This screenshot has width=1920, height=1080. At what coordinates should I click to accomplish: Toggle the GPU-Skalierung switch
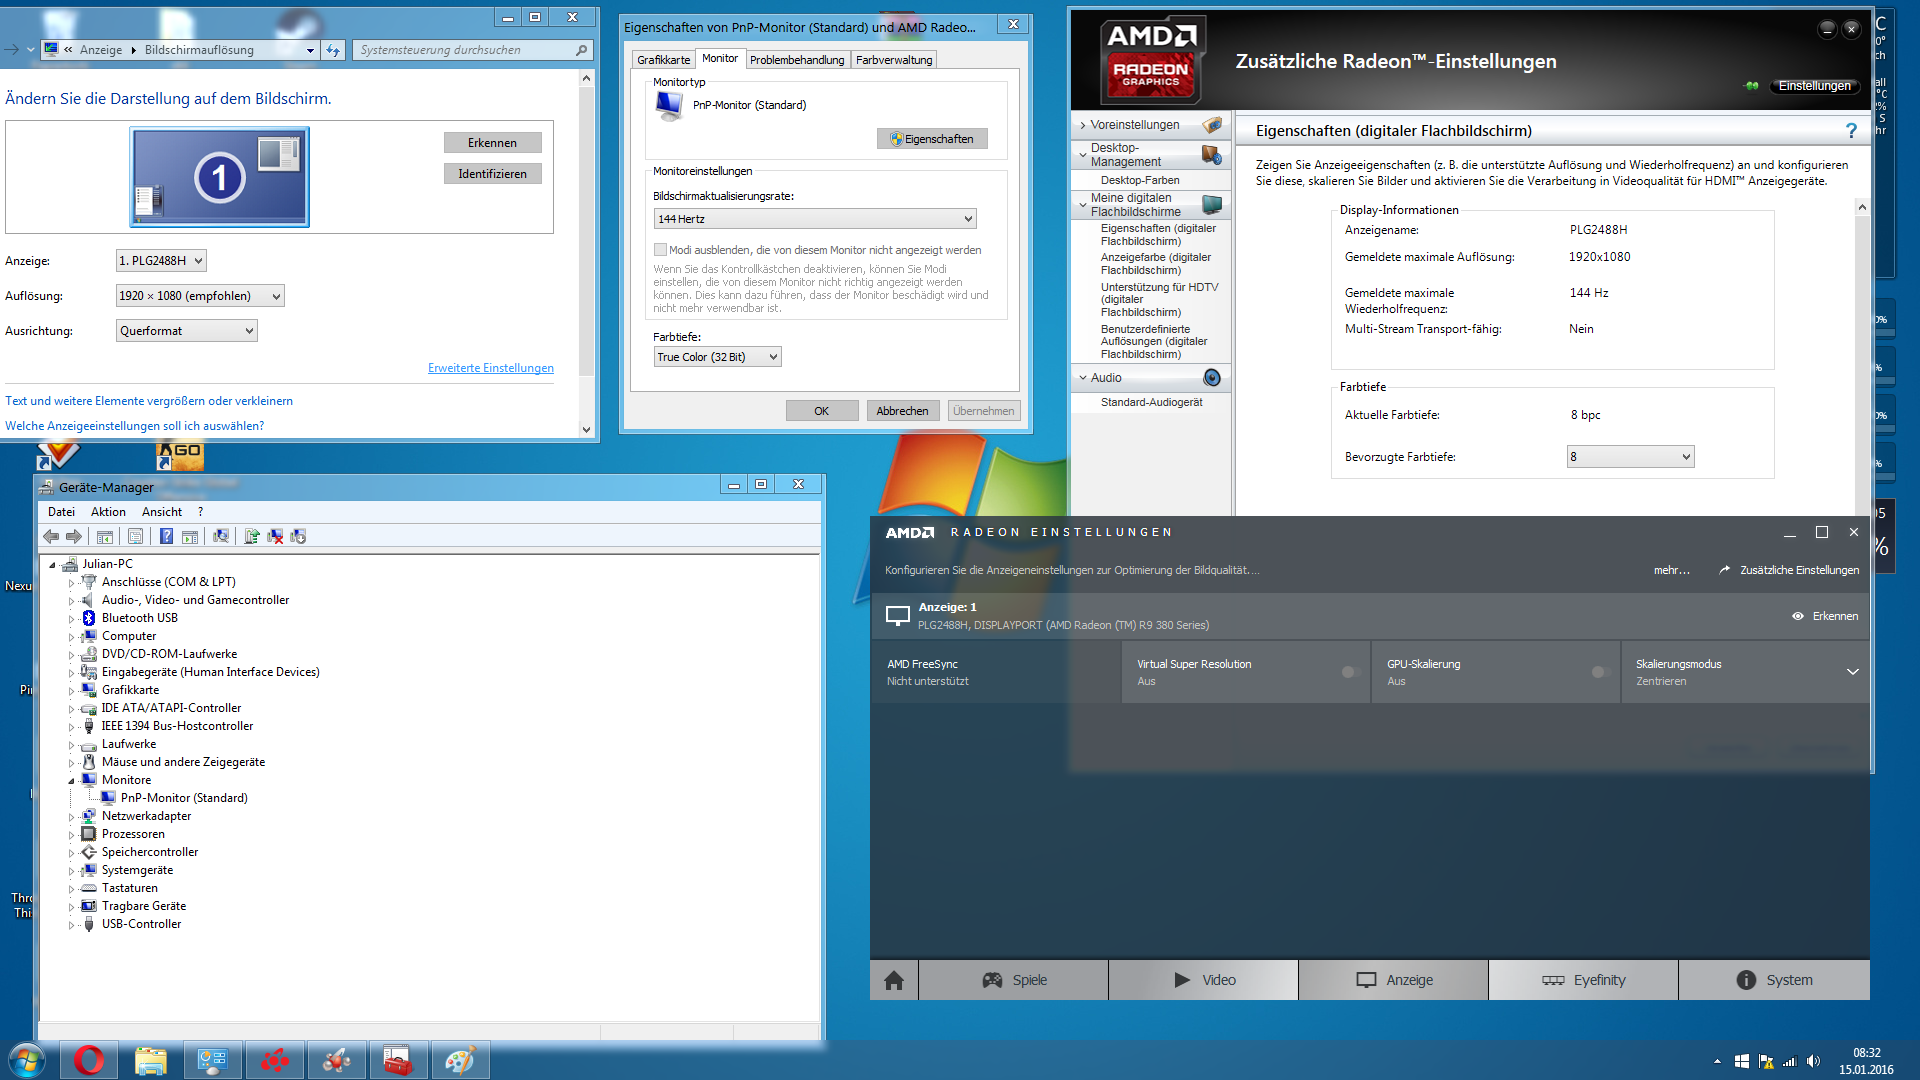tap(1600, 672)
